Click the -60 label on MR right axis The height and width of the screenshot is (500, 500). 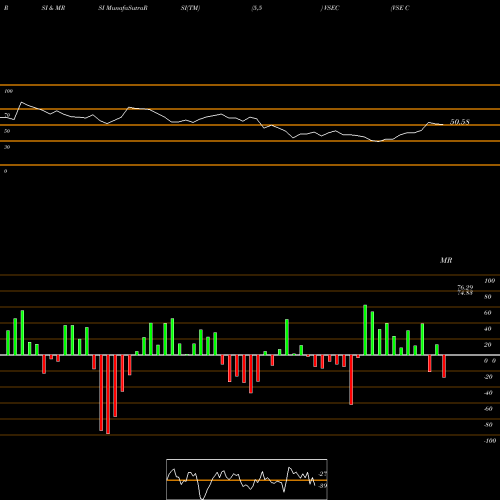(x=488, y=409)
